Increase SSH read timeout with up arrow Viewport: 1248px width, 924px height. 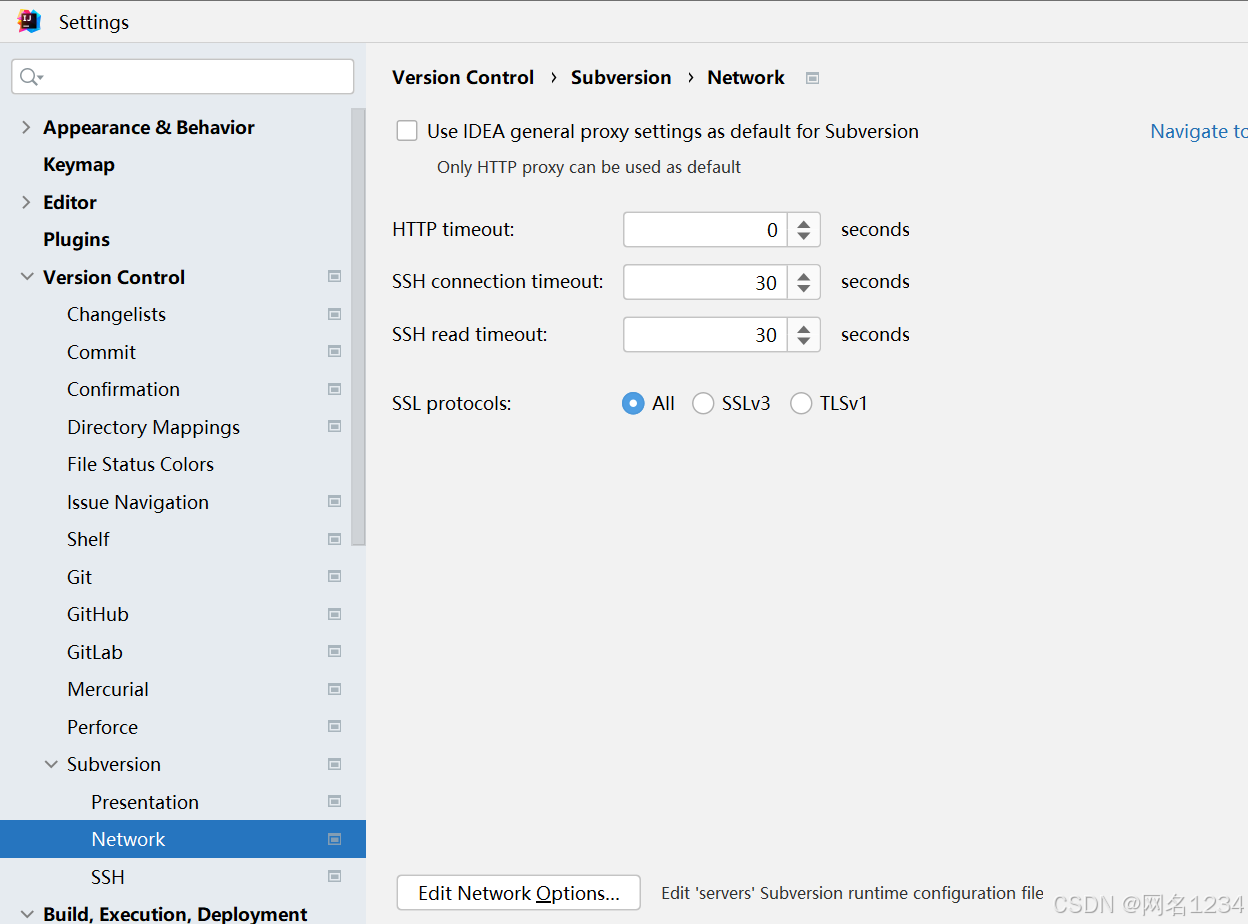[804, 328]
